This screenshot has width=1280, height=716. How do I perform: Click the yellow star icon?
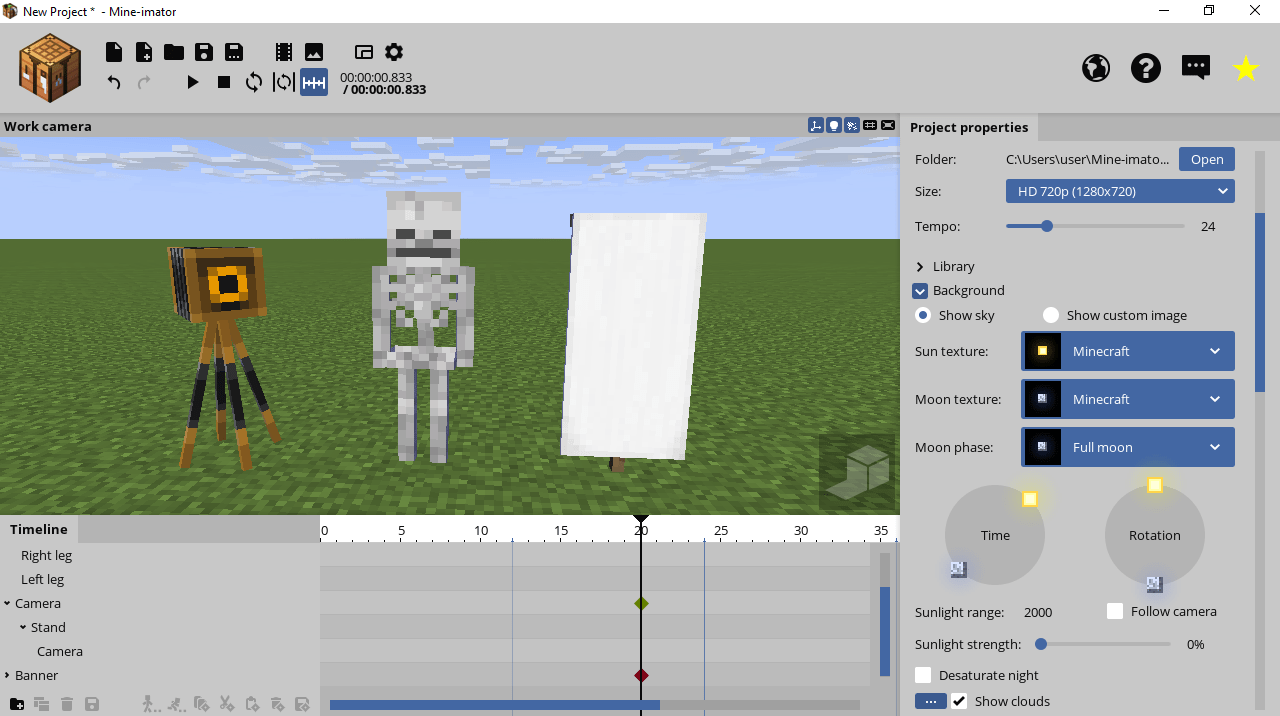pos(1246,68)
